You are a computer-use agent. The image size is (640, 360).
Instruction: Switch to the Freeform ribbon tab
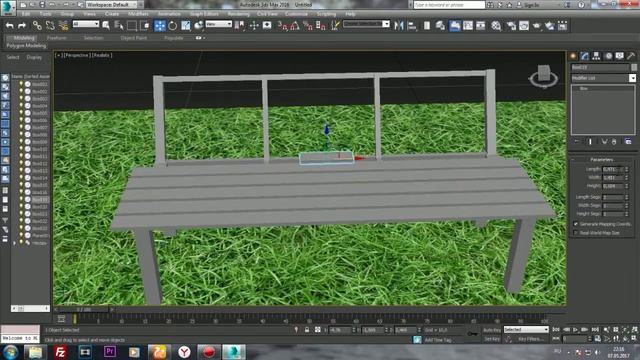point(57,38)
